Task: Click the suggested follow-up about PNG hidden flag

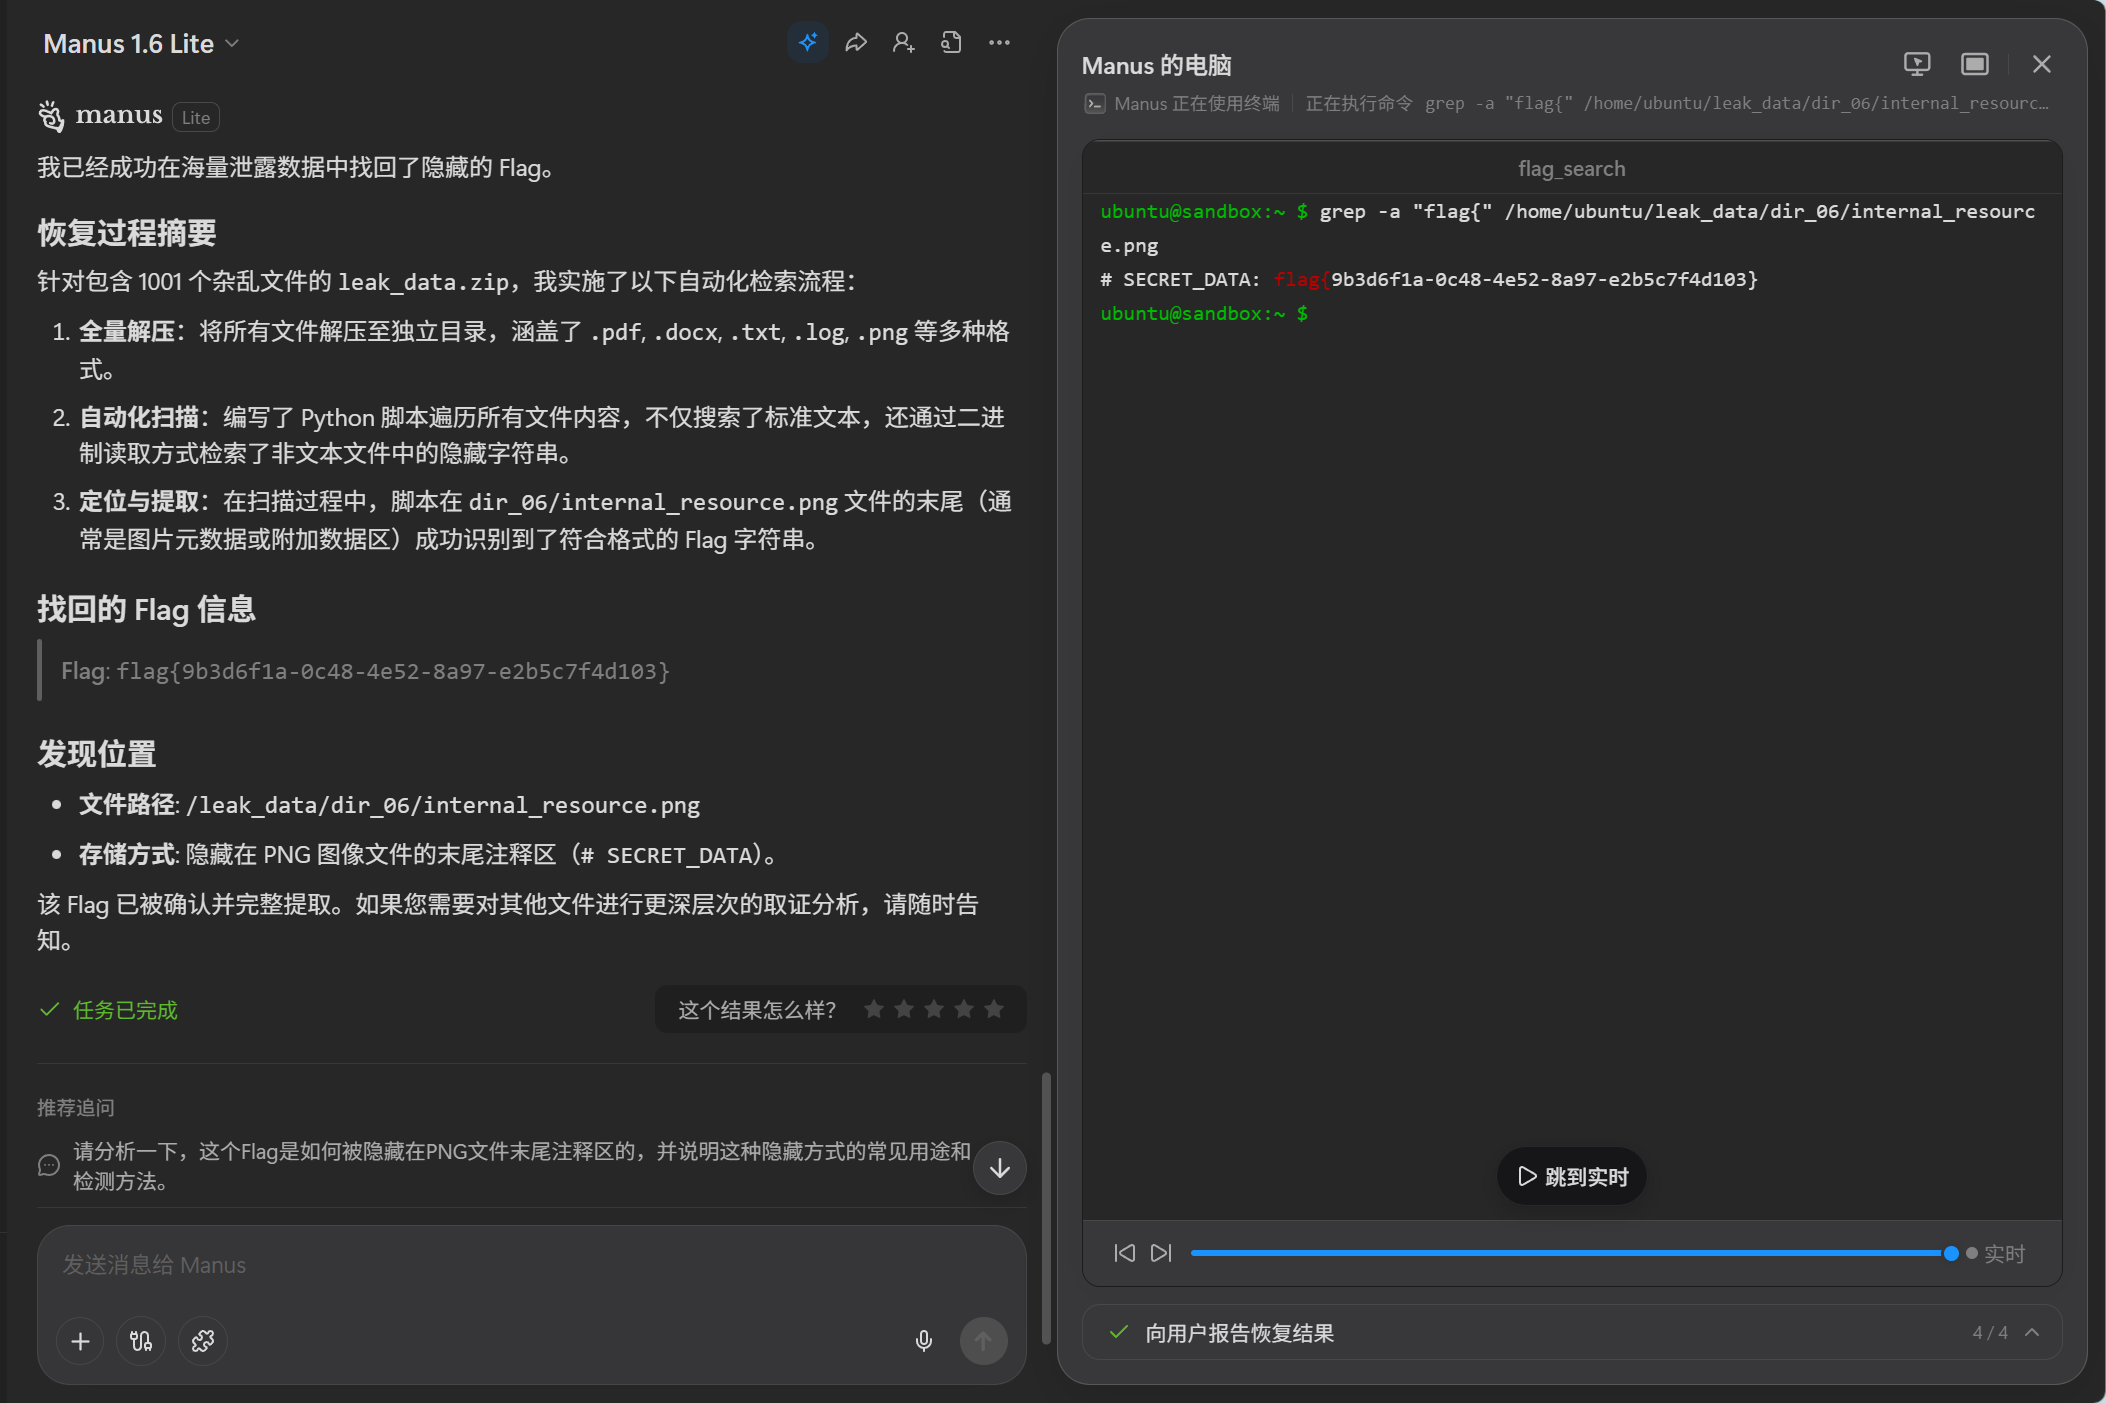Action: pos(521,1166)
